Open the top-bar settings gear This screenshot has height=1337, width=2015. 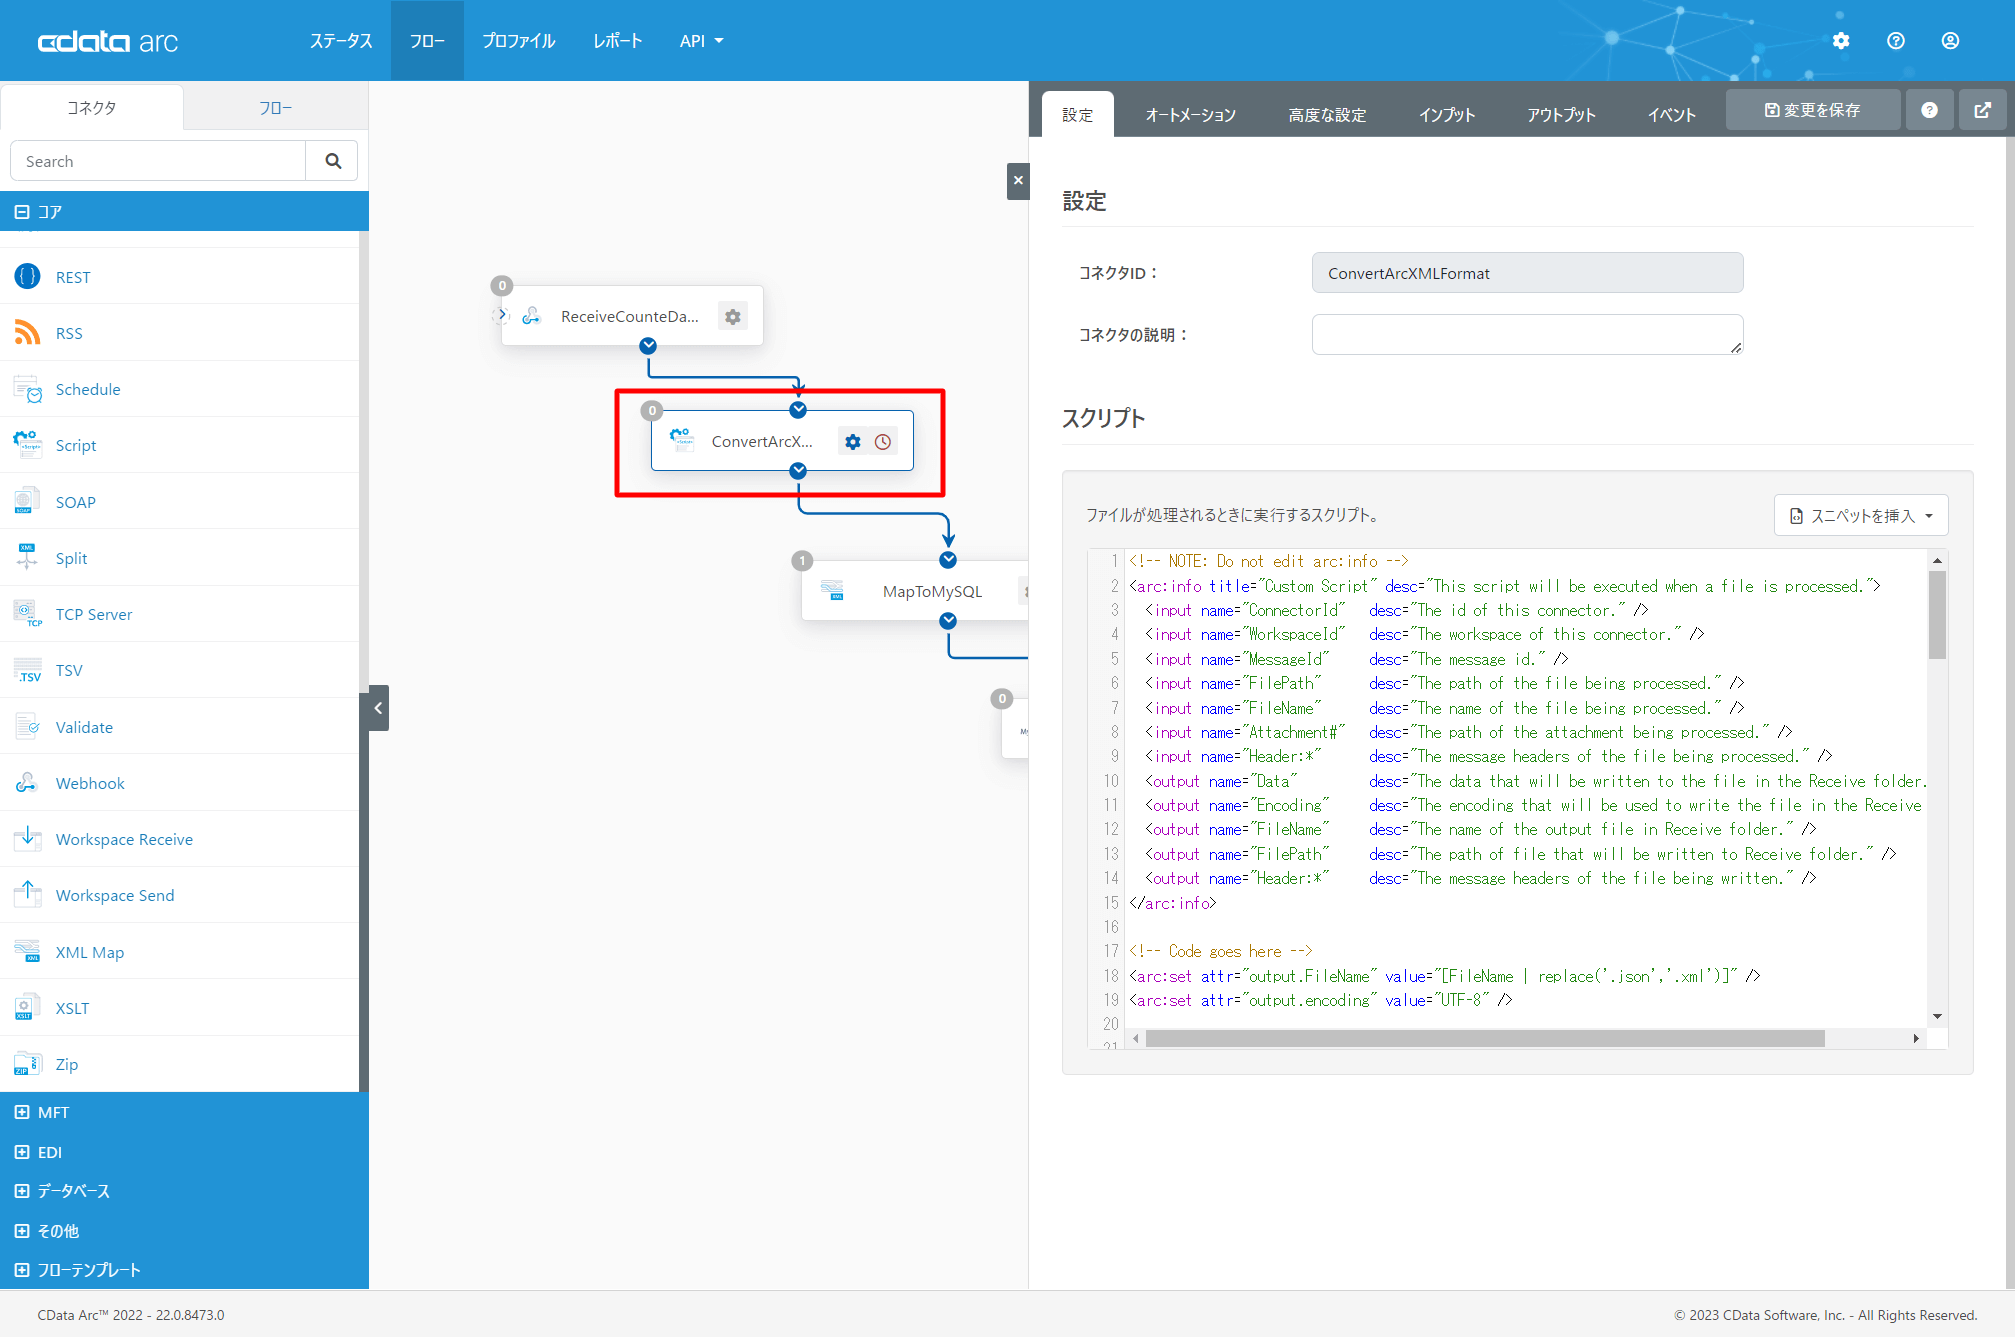1841,41
